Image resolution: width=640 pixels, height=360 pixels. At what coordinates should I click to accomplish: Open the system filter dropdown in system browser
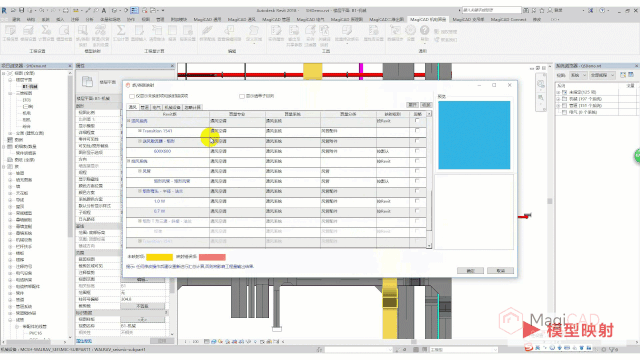coord(578,75)
